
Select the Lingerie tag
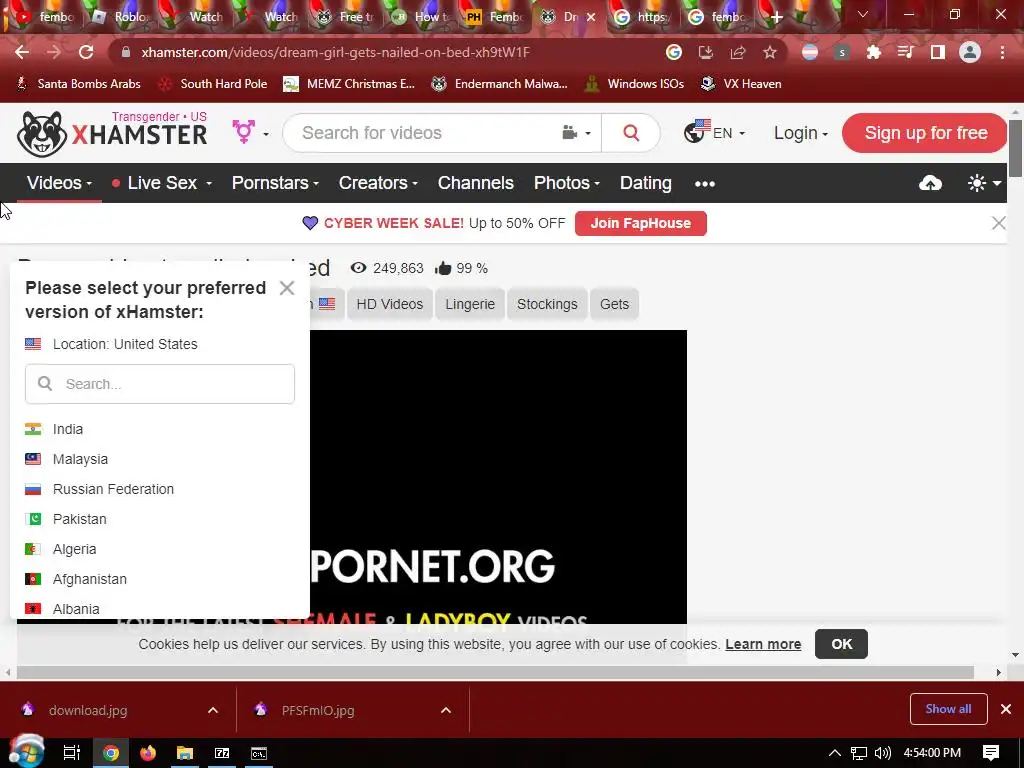(470, 304)
